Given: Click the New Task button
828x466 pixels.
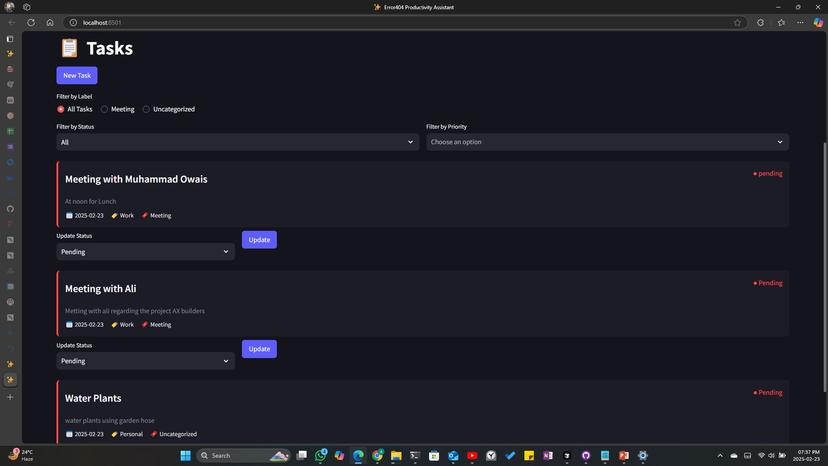Looking at the screenshot, I should pyautogui.click(x=77, y=75).
